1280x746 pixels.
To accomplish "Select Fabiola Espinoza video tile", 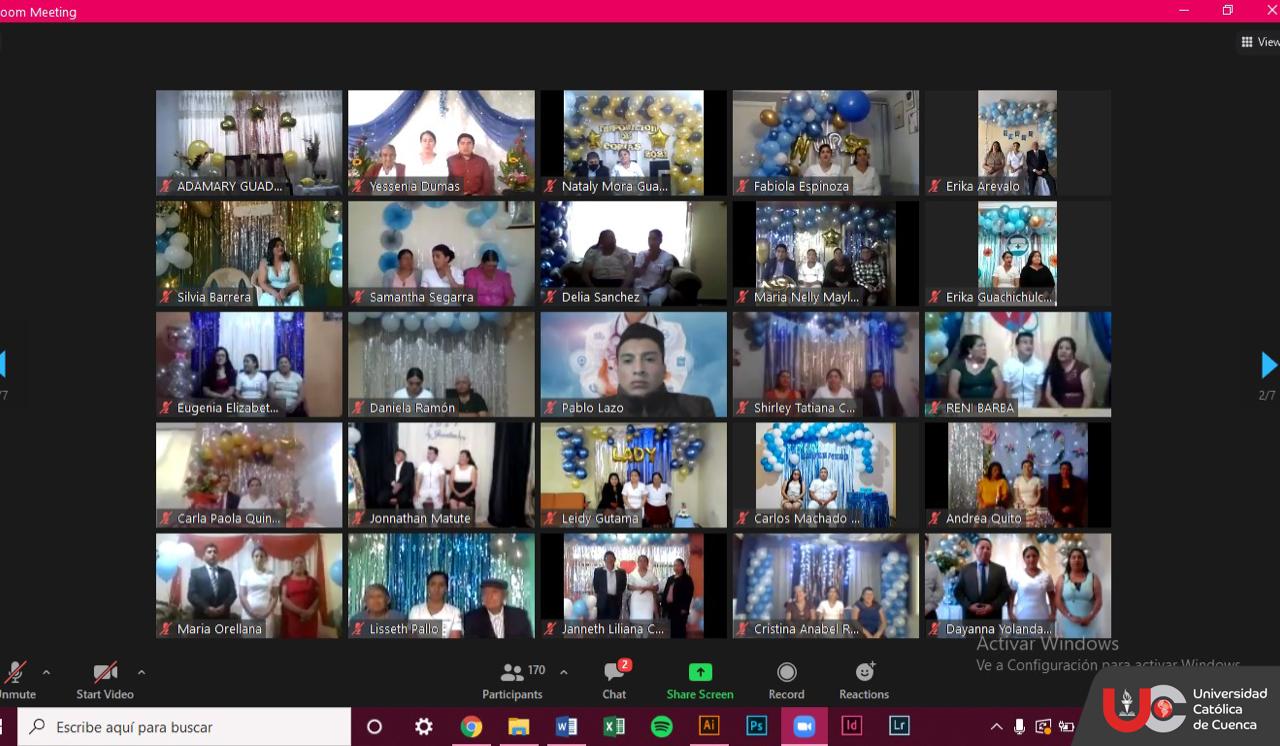I will [x=826, y=143].
